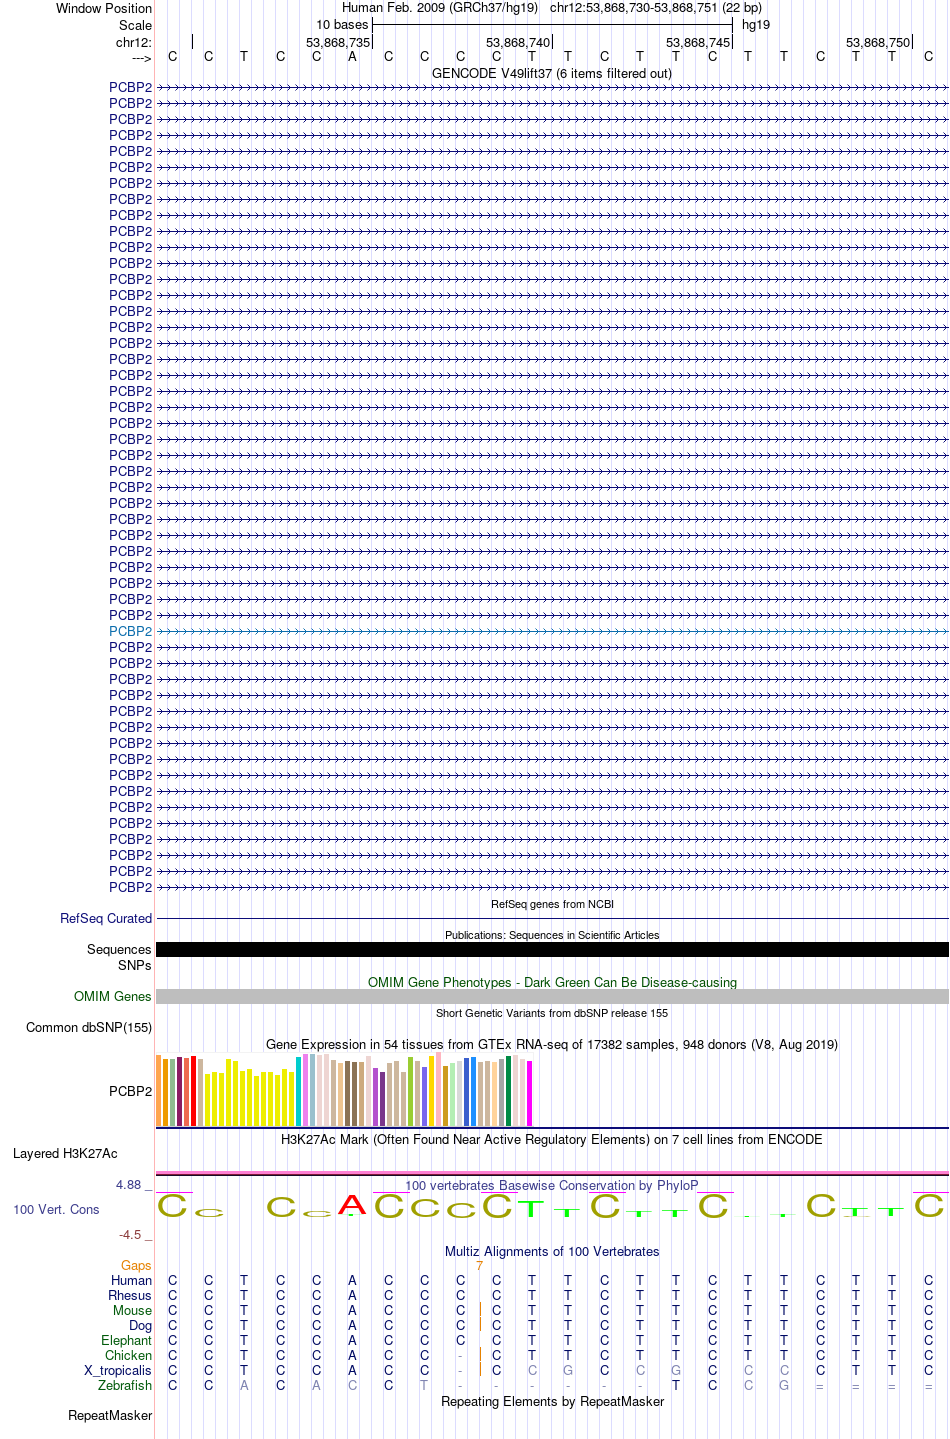Viewport: 950px width, 1439px height.
Task: Open the GENCODE V49lift37 track title
Action: point(552,73)
